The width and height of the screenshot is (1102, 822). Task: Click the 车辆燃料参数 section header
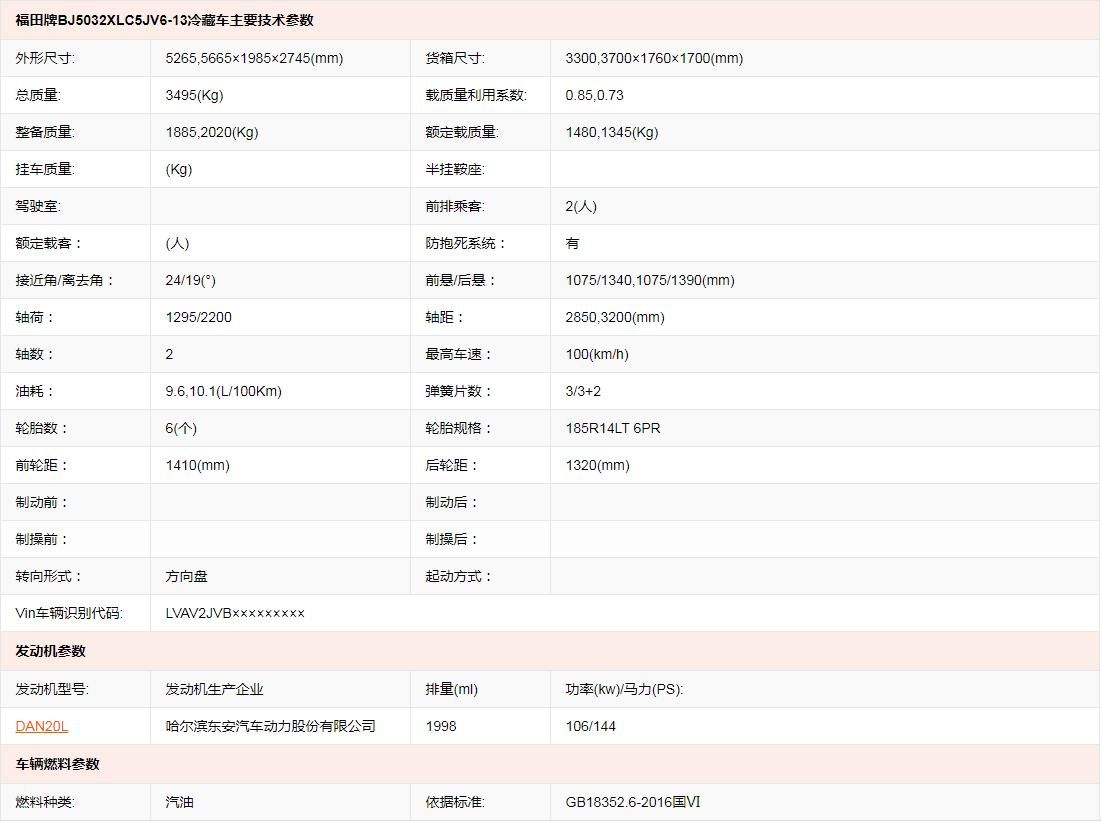pos(58,764)
